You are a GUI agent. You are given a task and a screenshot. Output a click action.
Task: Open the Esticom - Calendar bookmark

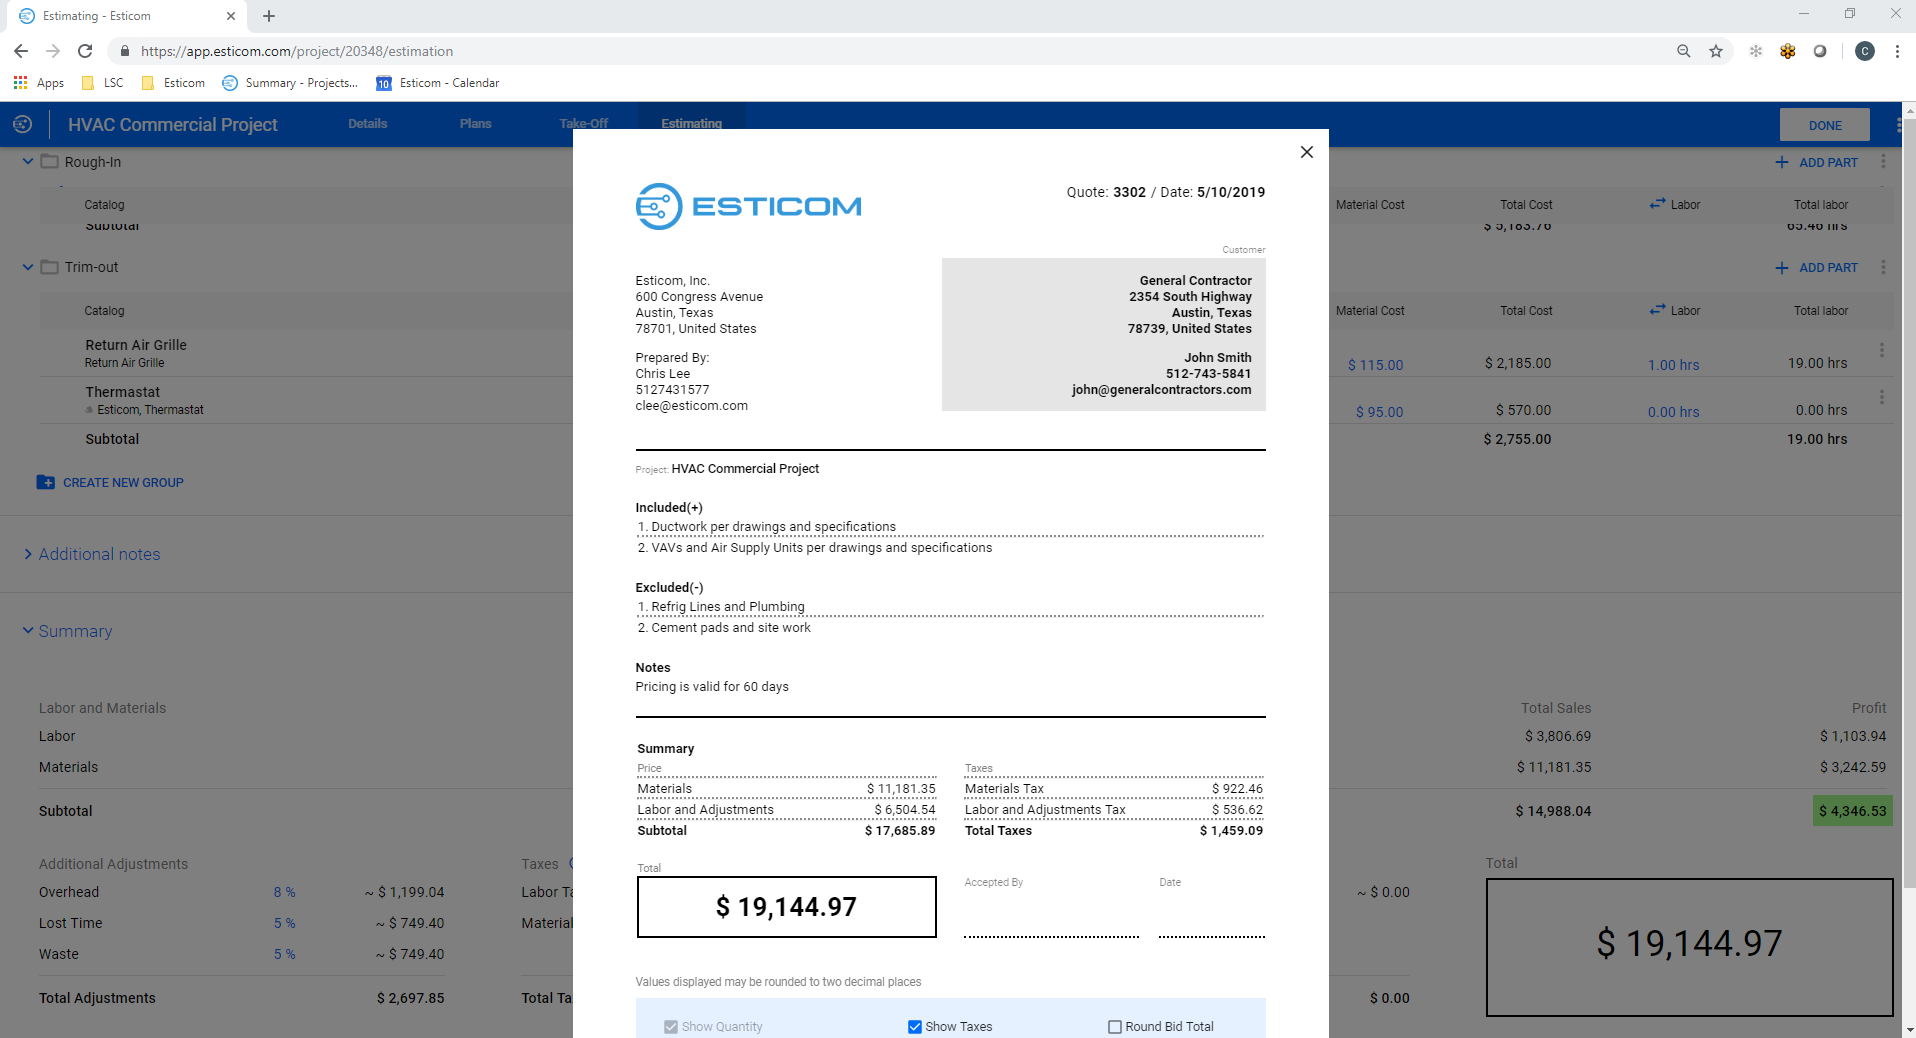click(438, 83)
